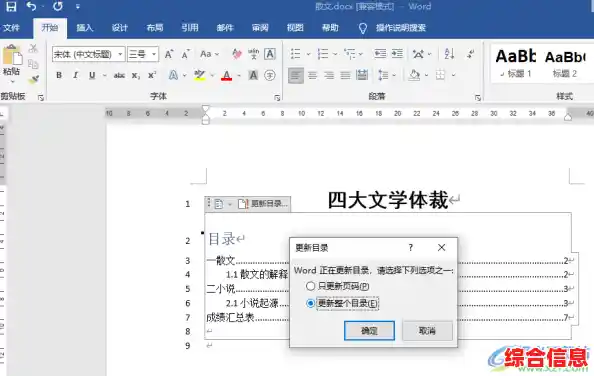Toggle Underline formatting

(92, 75)
